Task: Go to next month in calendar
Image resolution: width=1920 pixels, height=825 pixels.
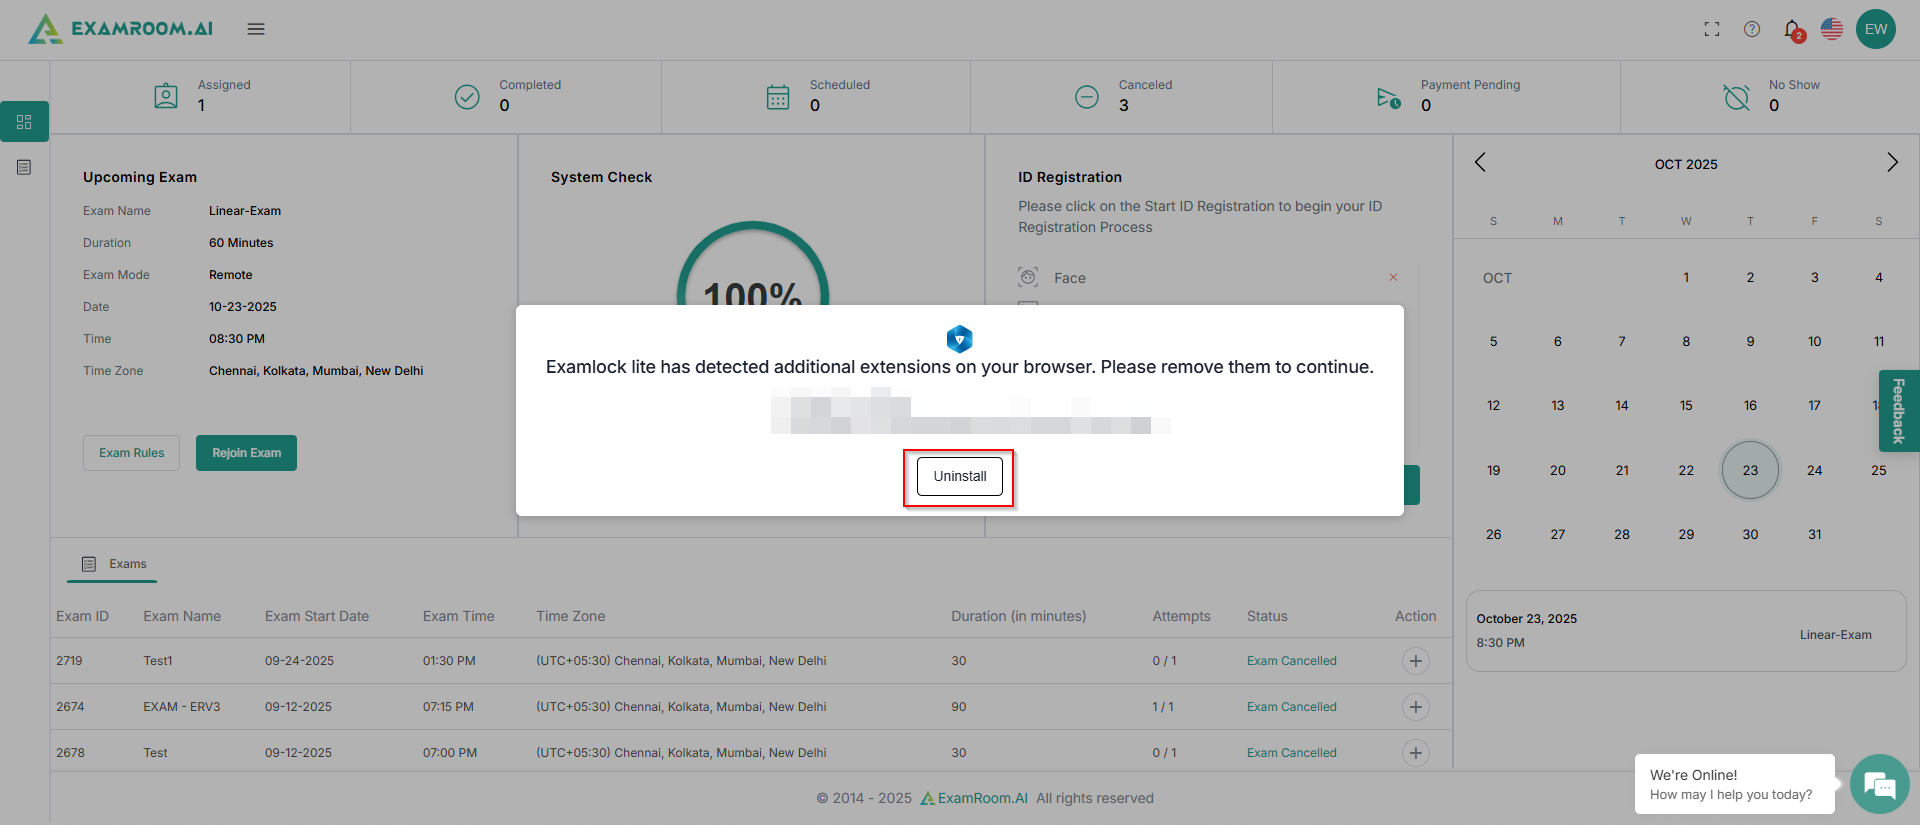Action: (x=1892, y=163)
